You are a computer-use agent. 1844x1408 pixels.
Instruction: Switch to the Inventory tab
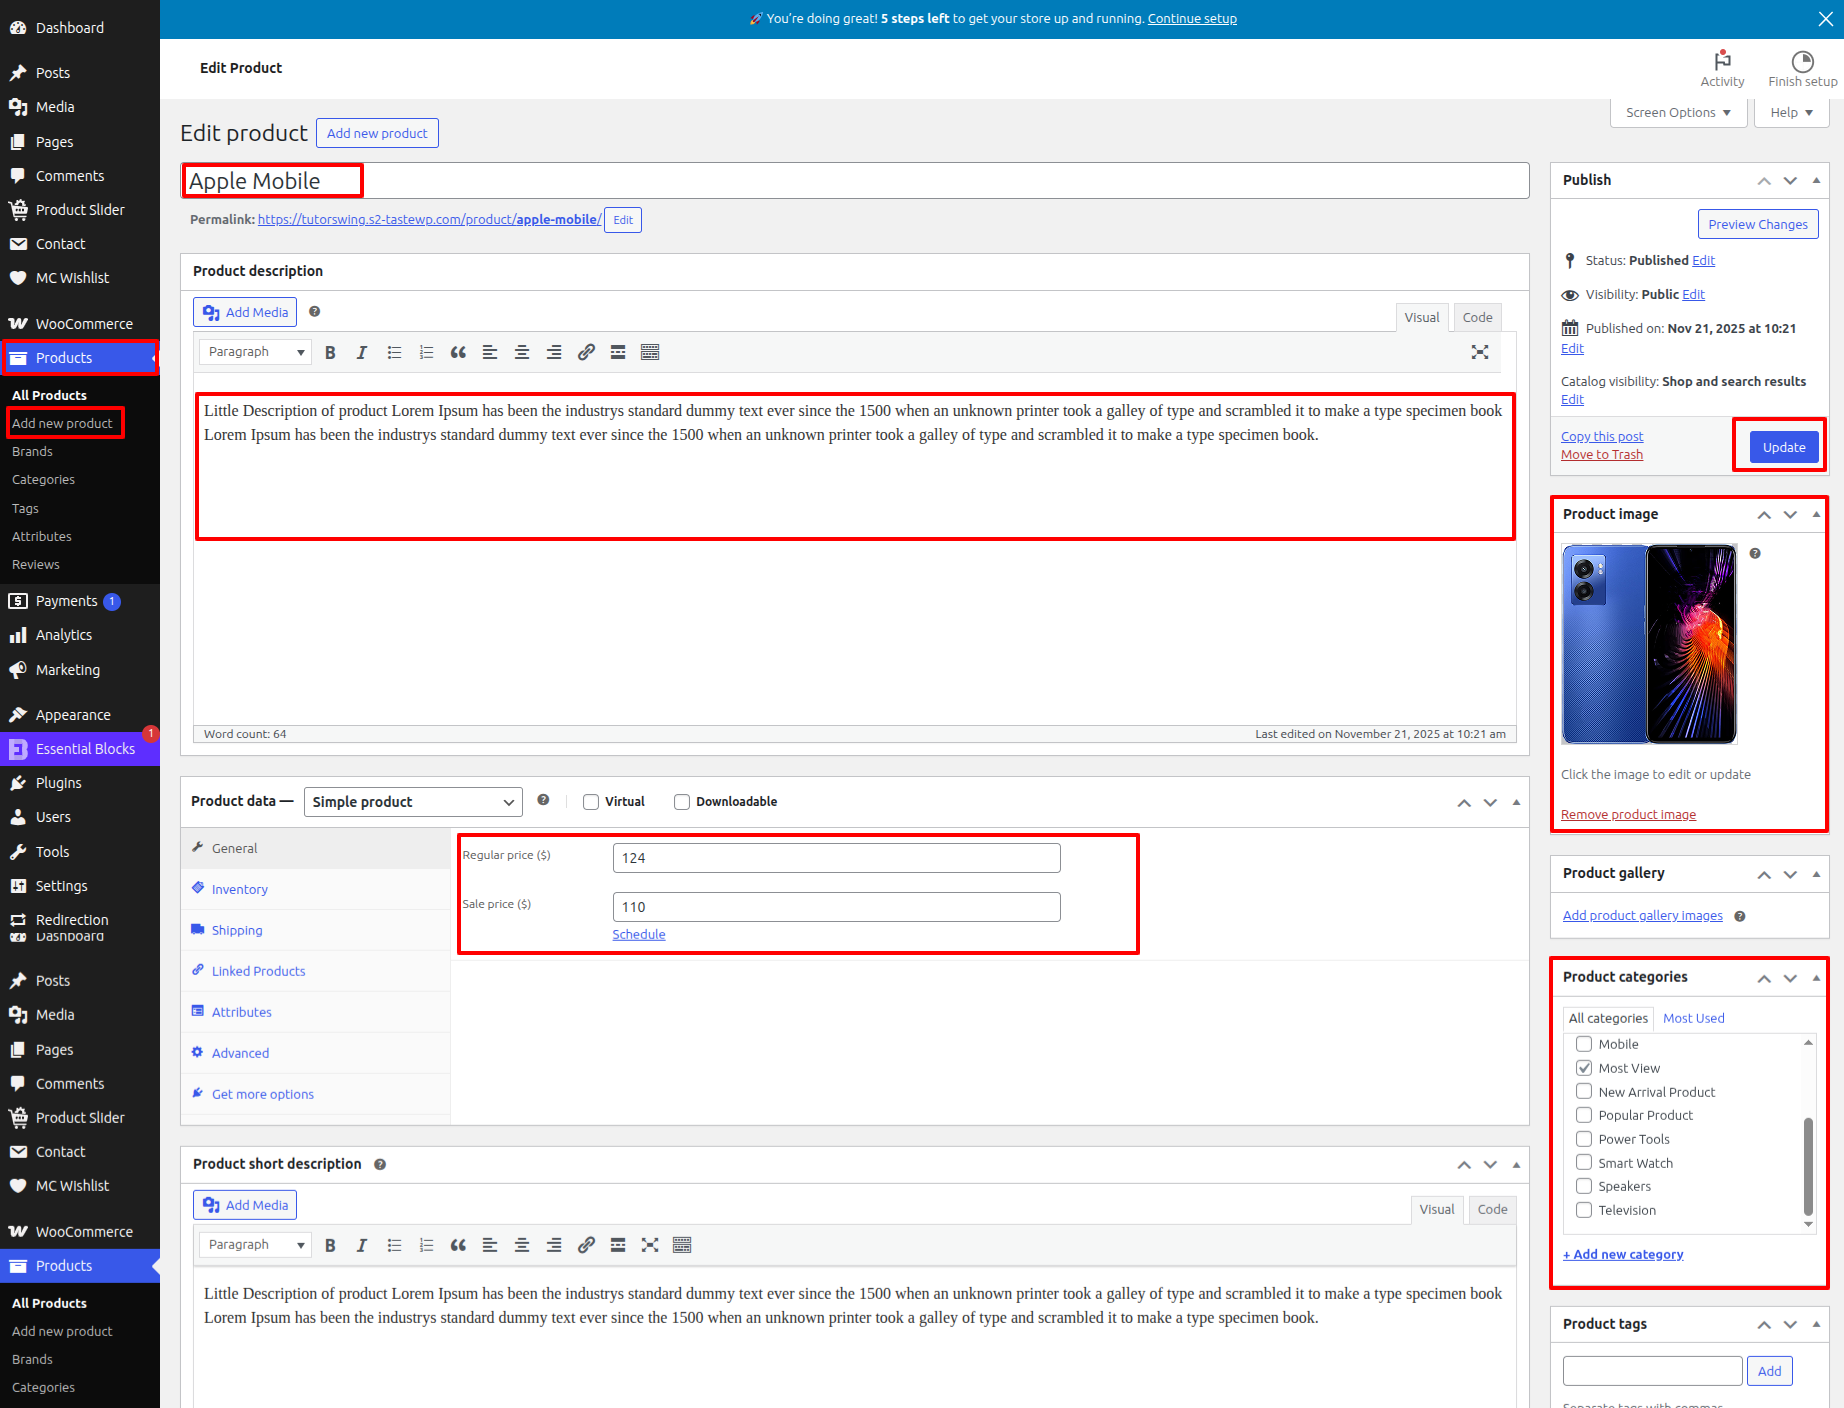239,889
